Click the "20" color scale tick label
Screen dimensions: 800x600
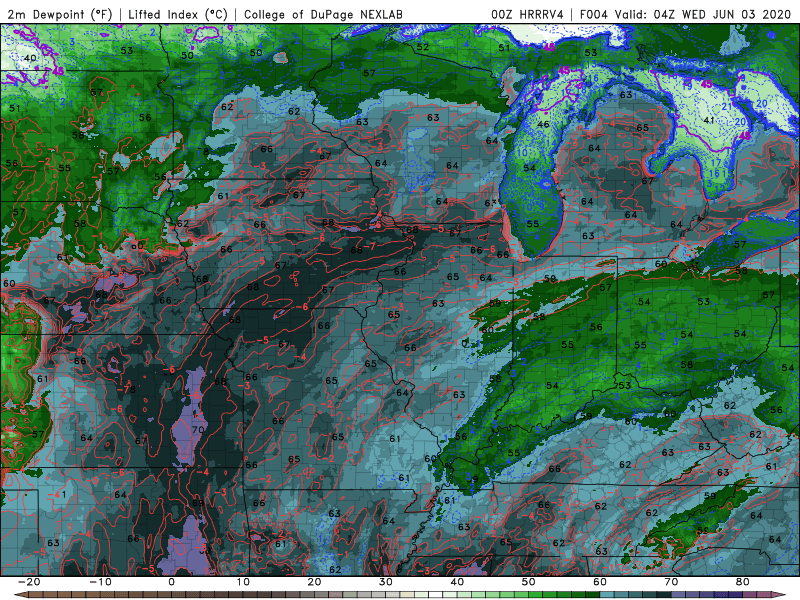click(x=314, y=582)
